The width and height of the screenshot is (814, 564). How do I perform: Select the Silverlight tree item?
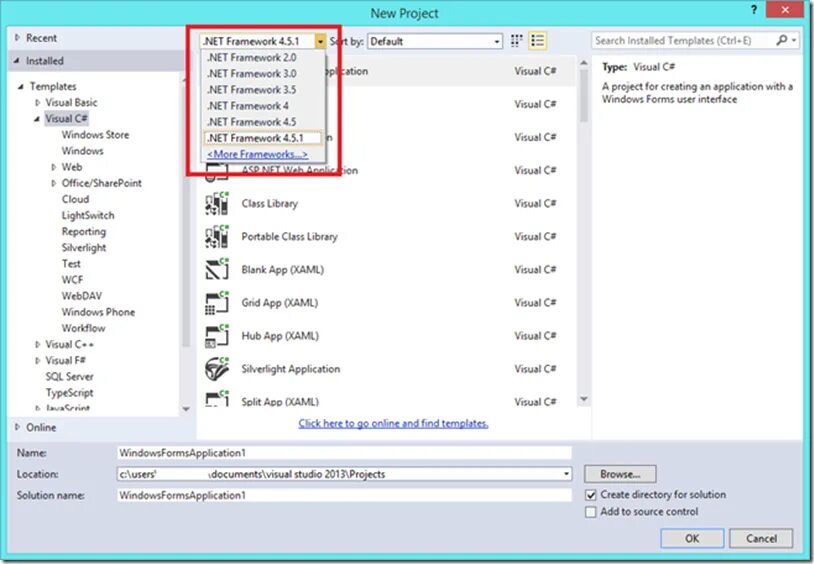tap(84, 247)
